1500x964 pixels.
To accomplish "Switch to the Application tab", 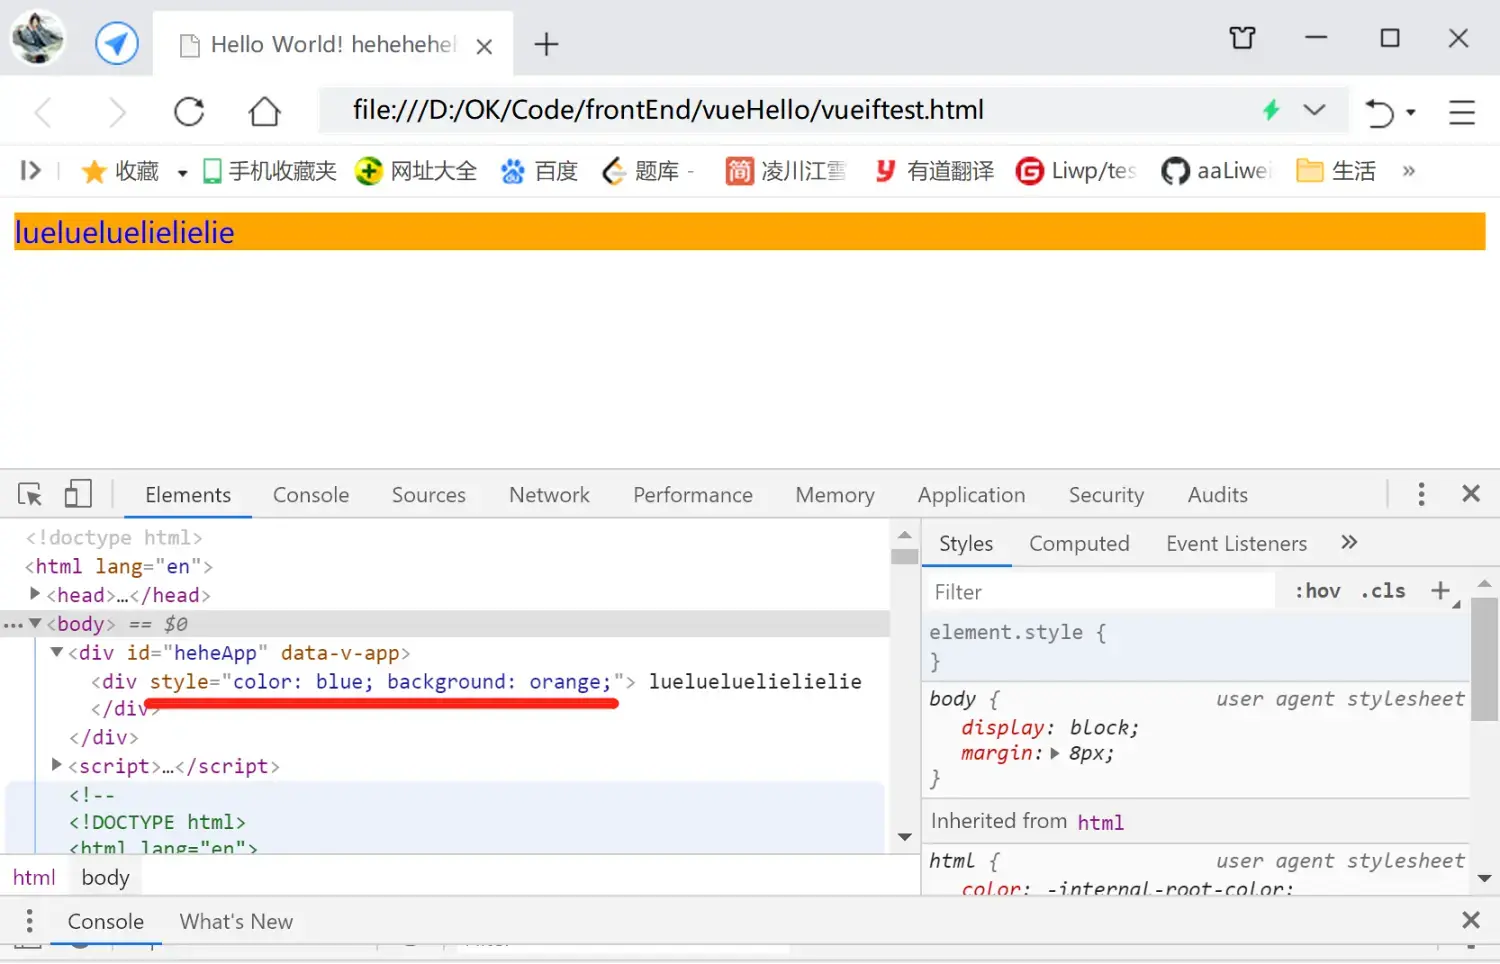I will coord(972,495).
